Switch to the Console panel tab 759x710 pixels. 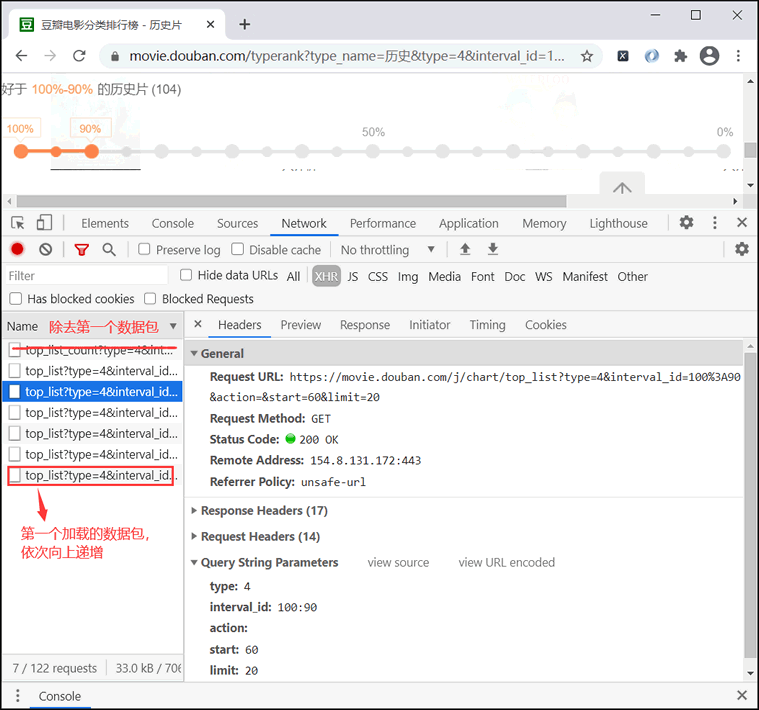[173, 223]
